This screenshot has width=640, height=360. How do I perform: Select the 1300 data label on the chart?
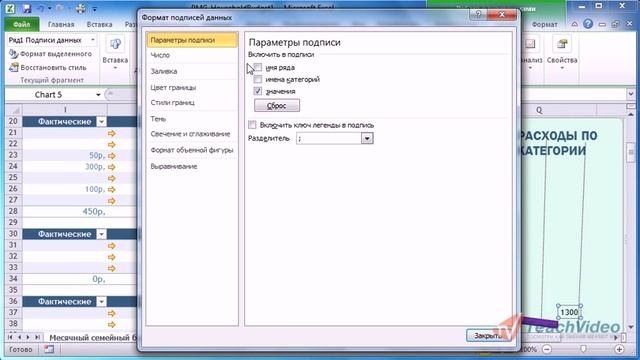(x=569, y=313)
